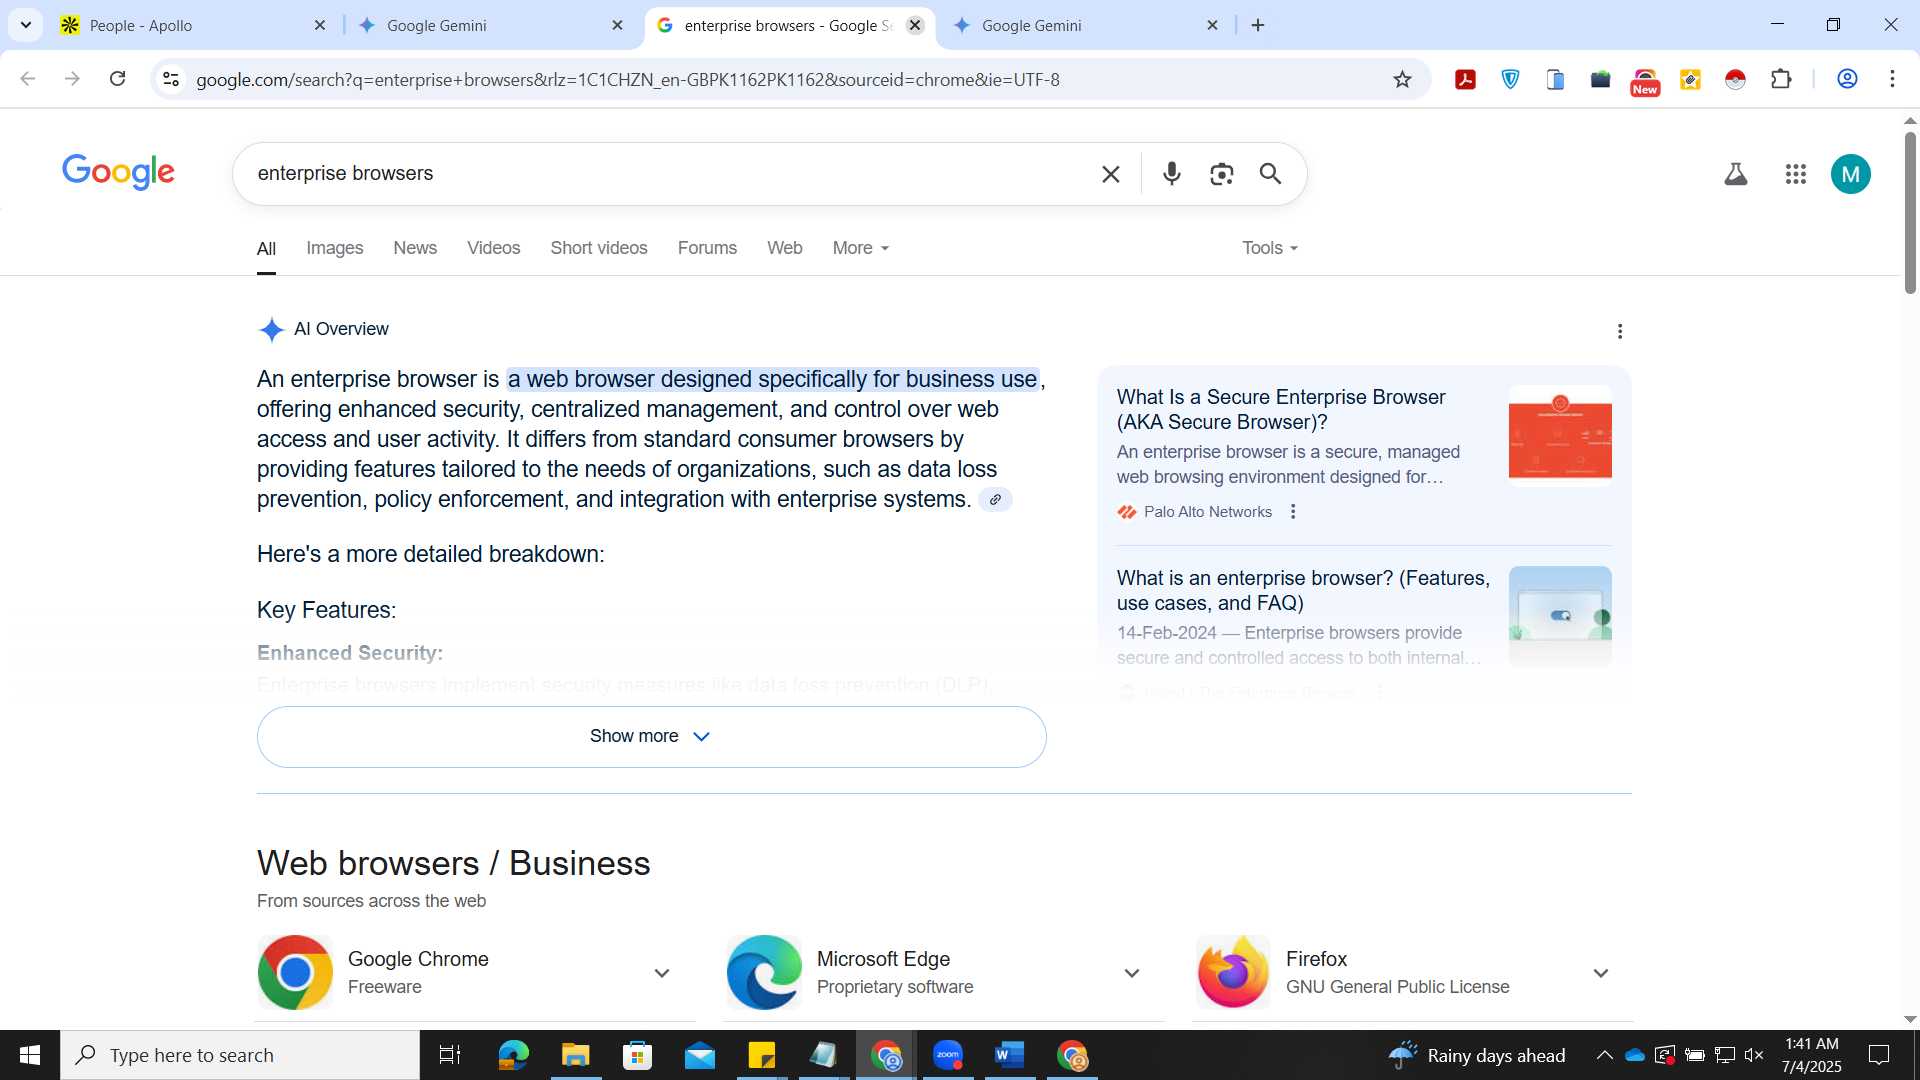Image resolution: width=1920 pixels, height=1080 pixels.
Task: Expand AI Overview with Show more
Action: tap(651, 737)
